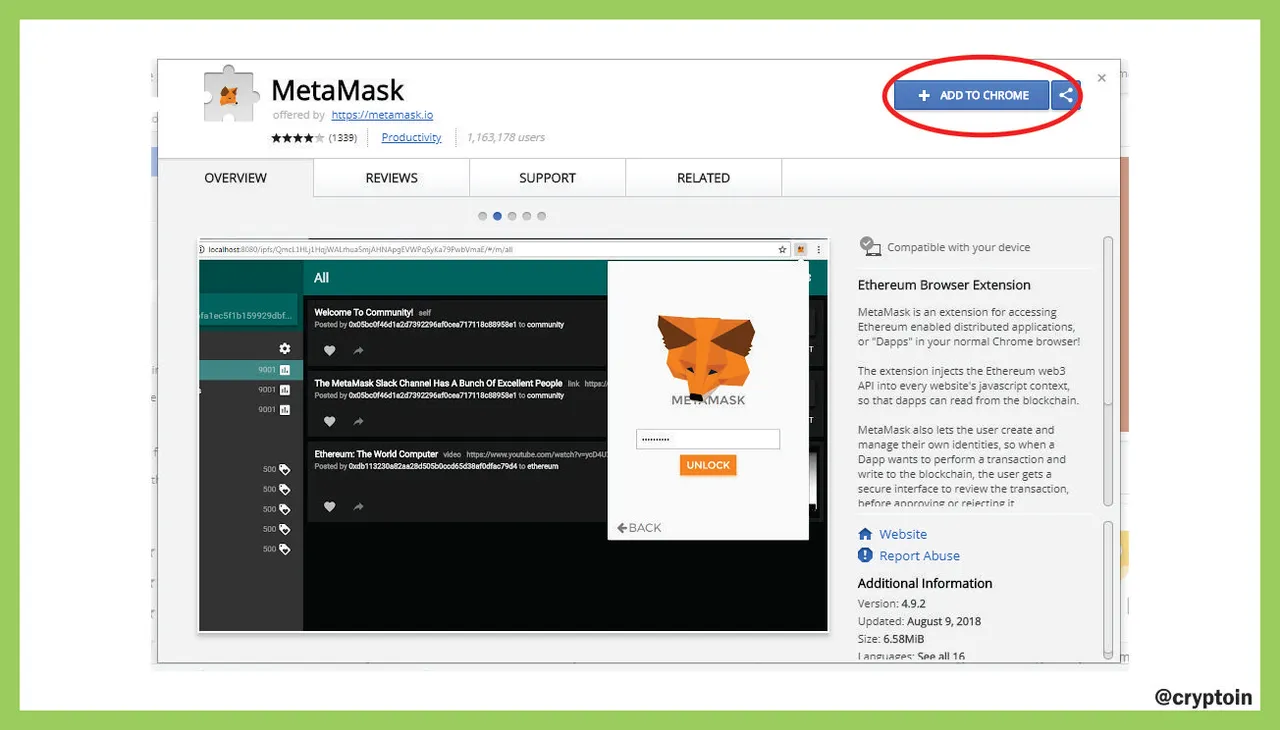Click the settings gear icon in preview sidebar

[285, 348]
